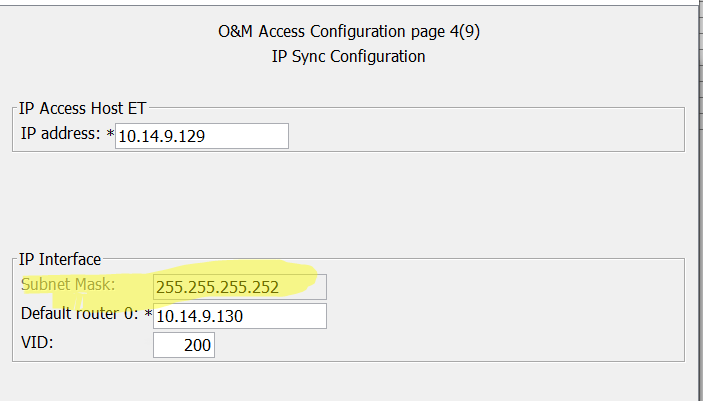
Task: Click the greyed-out "Subnet Mask:" label
Action: click(68, 285)
